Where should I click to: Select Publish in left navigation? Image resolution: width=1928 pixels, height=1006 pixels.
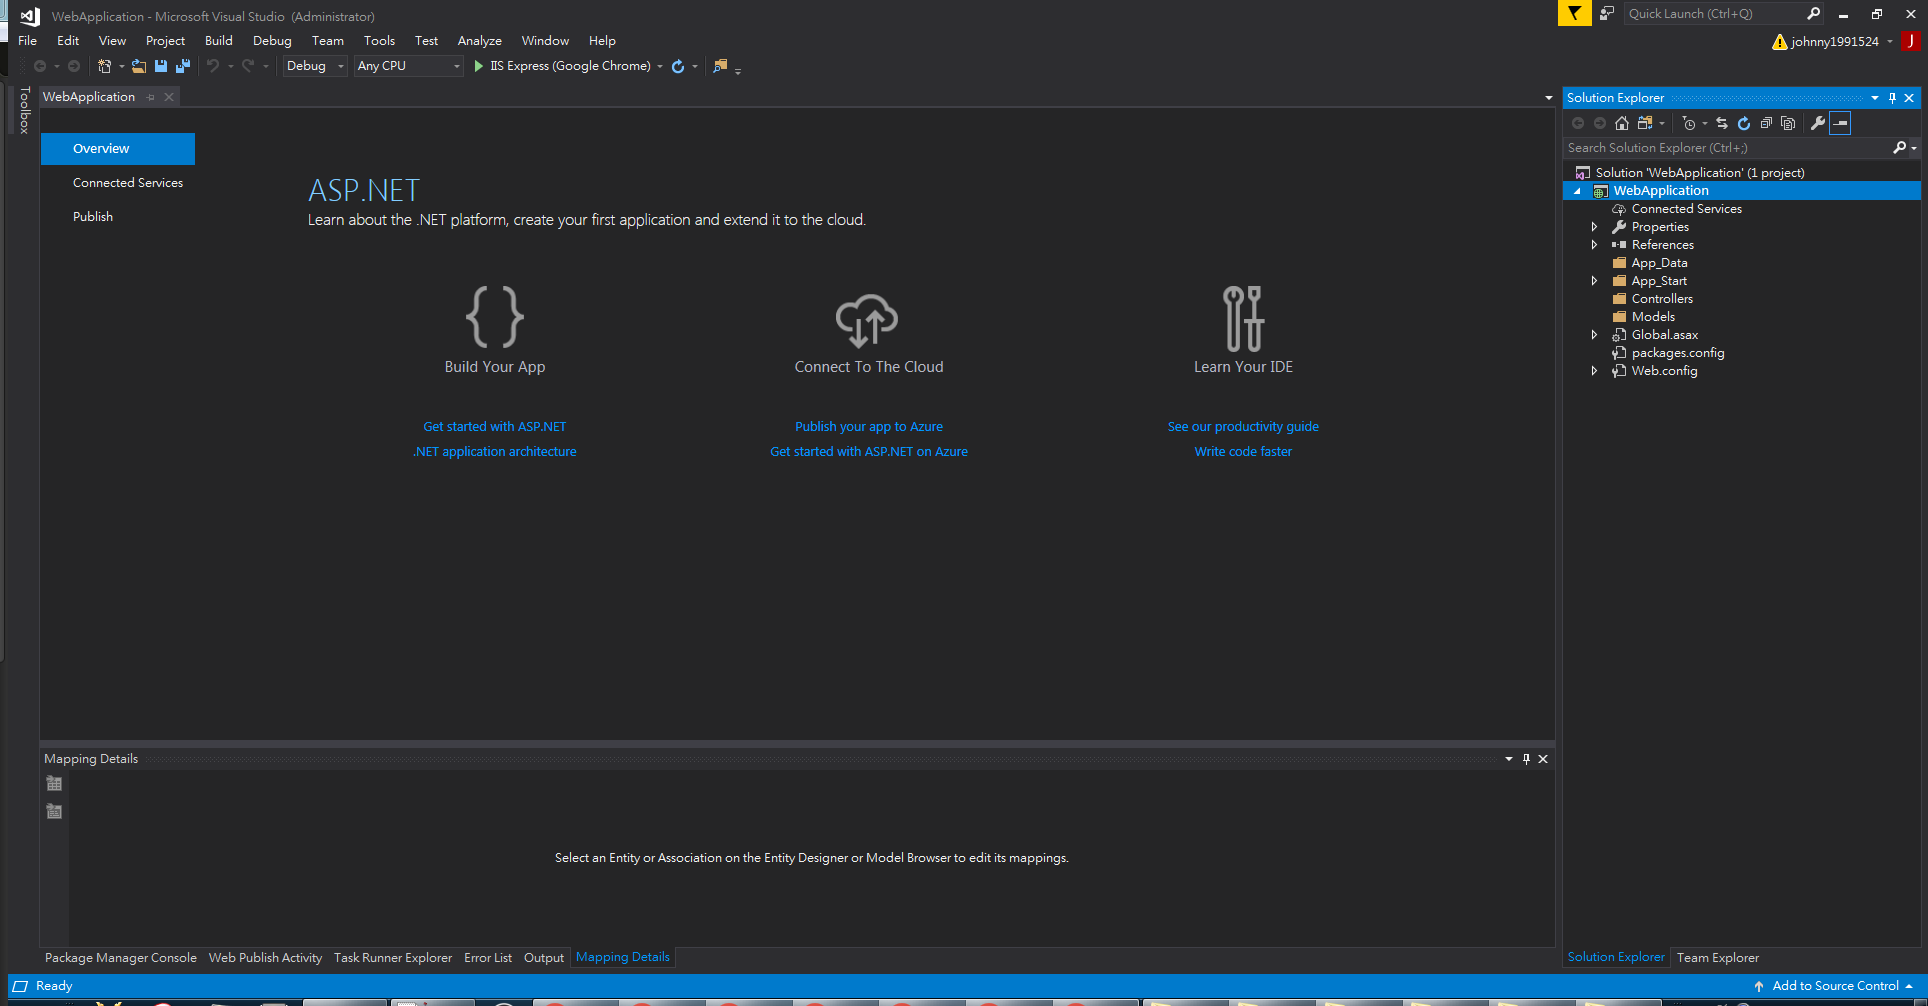tap(93, 217)
